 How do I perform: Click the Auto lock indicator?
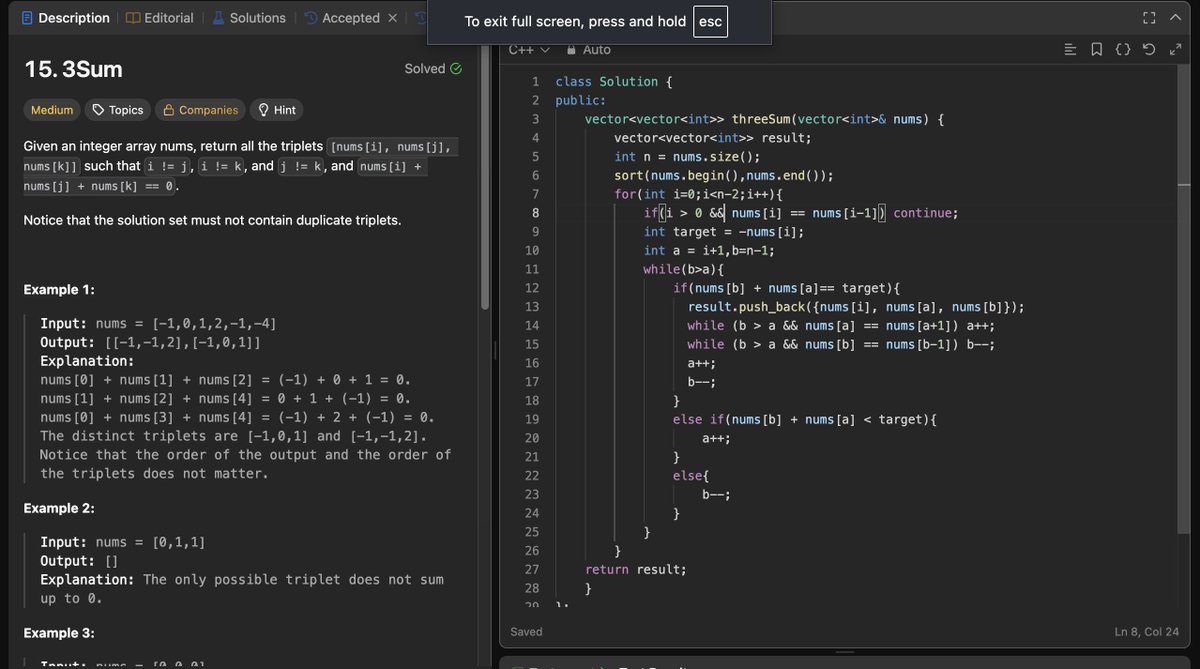tap(588, 50)
